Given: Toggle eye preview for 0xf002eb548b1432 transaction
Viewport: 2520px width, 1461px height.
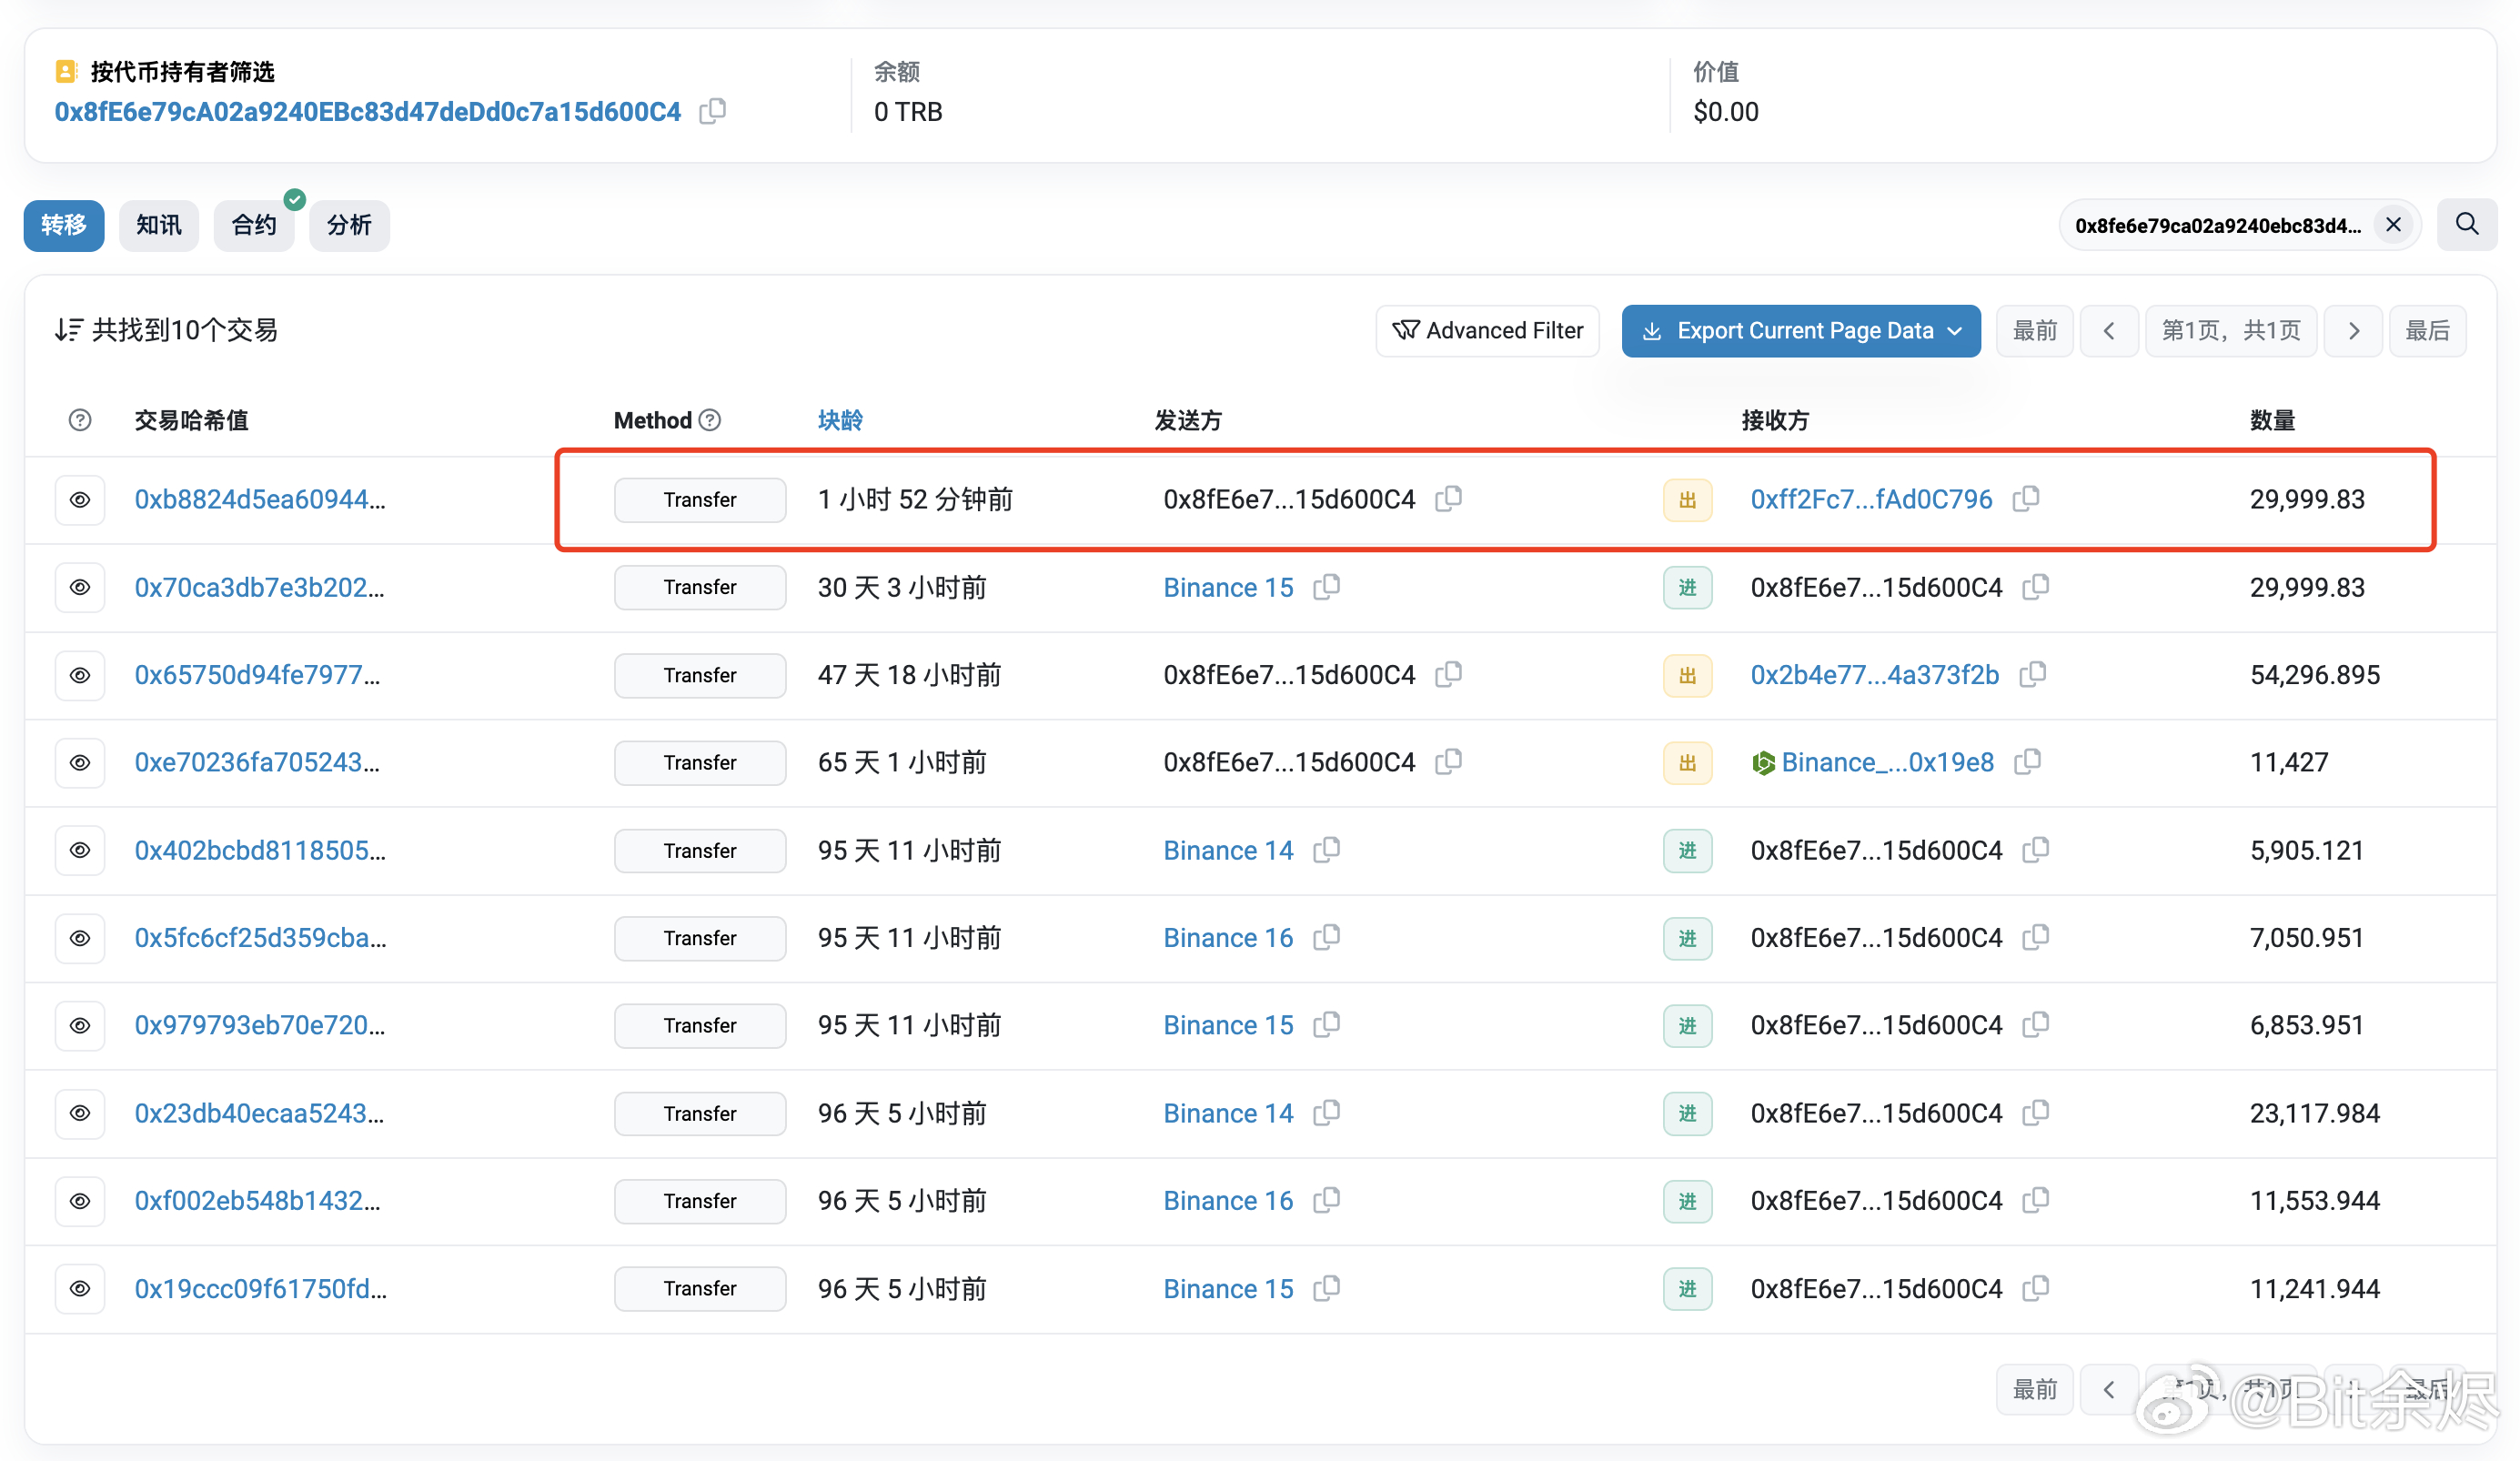Looking at the screenshot, I should [80, 1200].
